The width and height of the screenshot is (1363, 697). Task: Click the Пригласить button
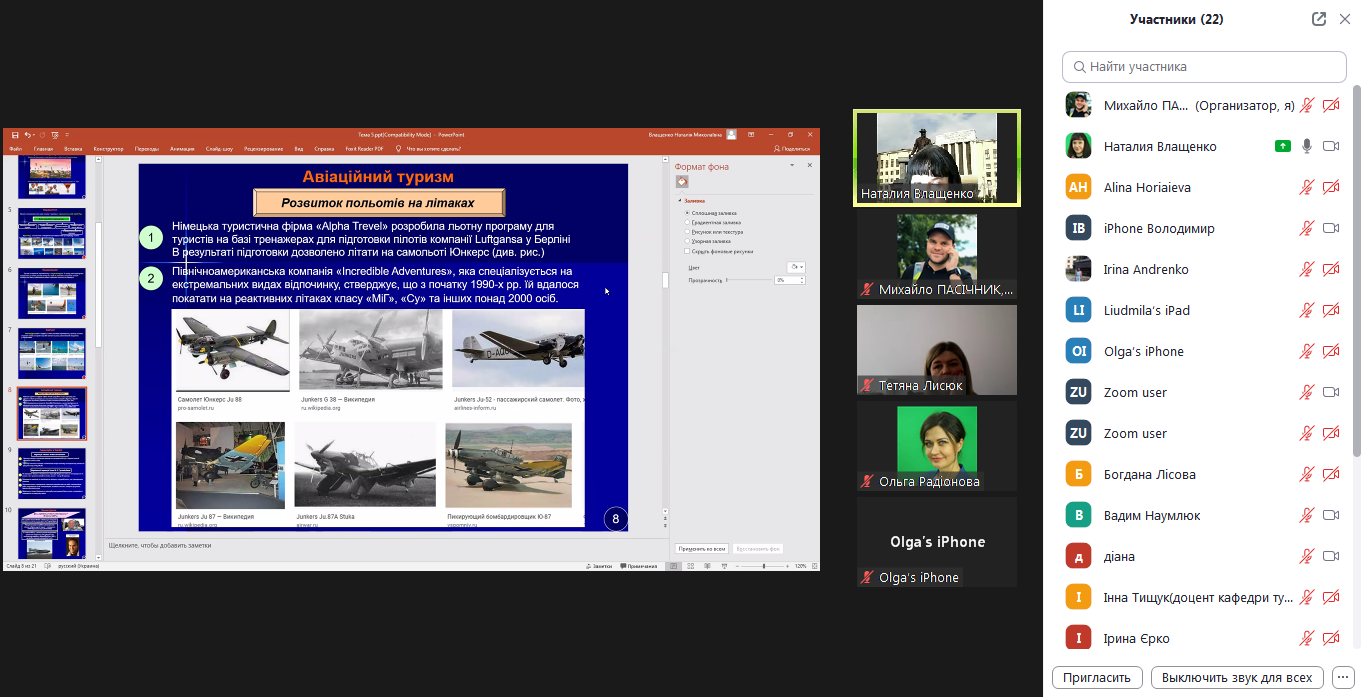coord(1097,677)
